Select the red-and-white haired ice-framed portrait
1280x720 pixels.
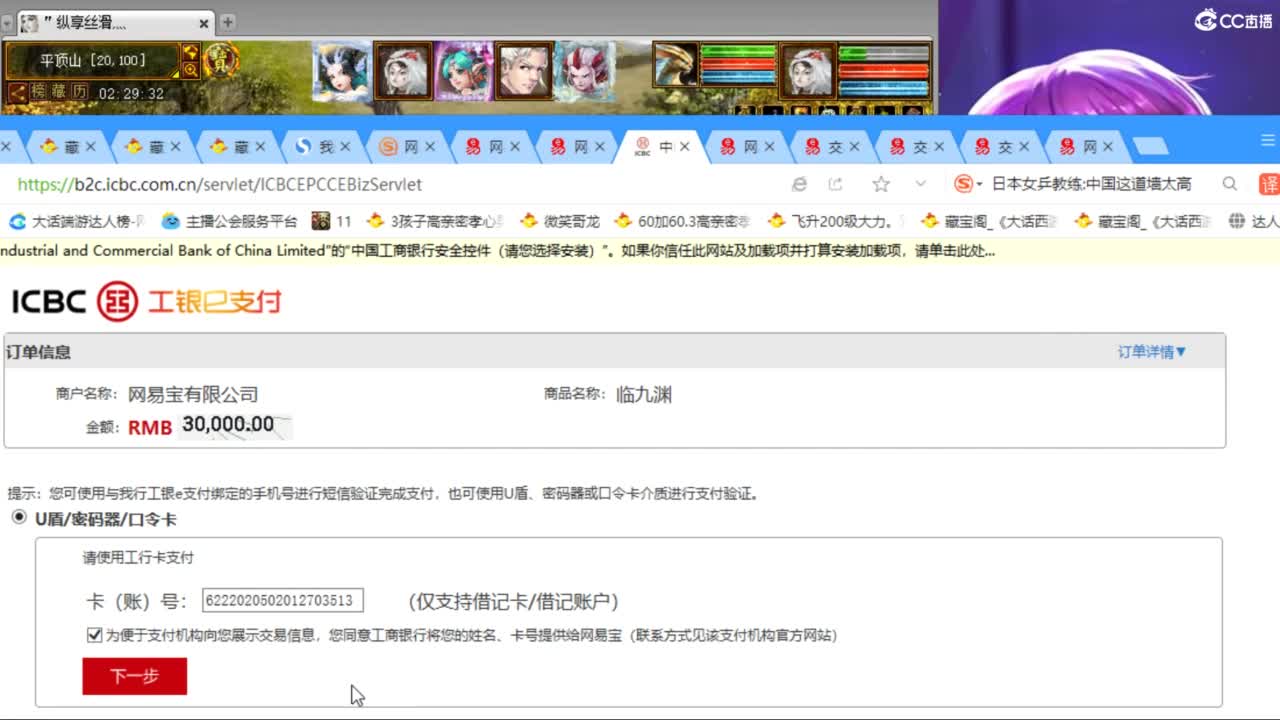pos(584,71)
